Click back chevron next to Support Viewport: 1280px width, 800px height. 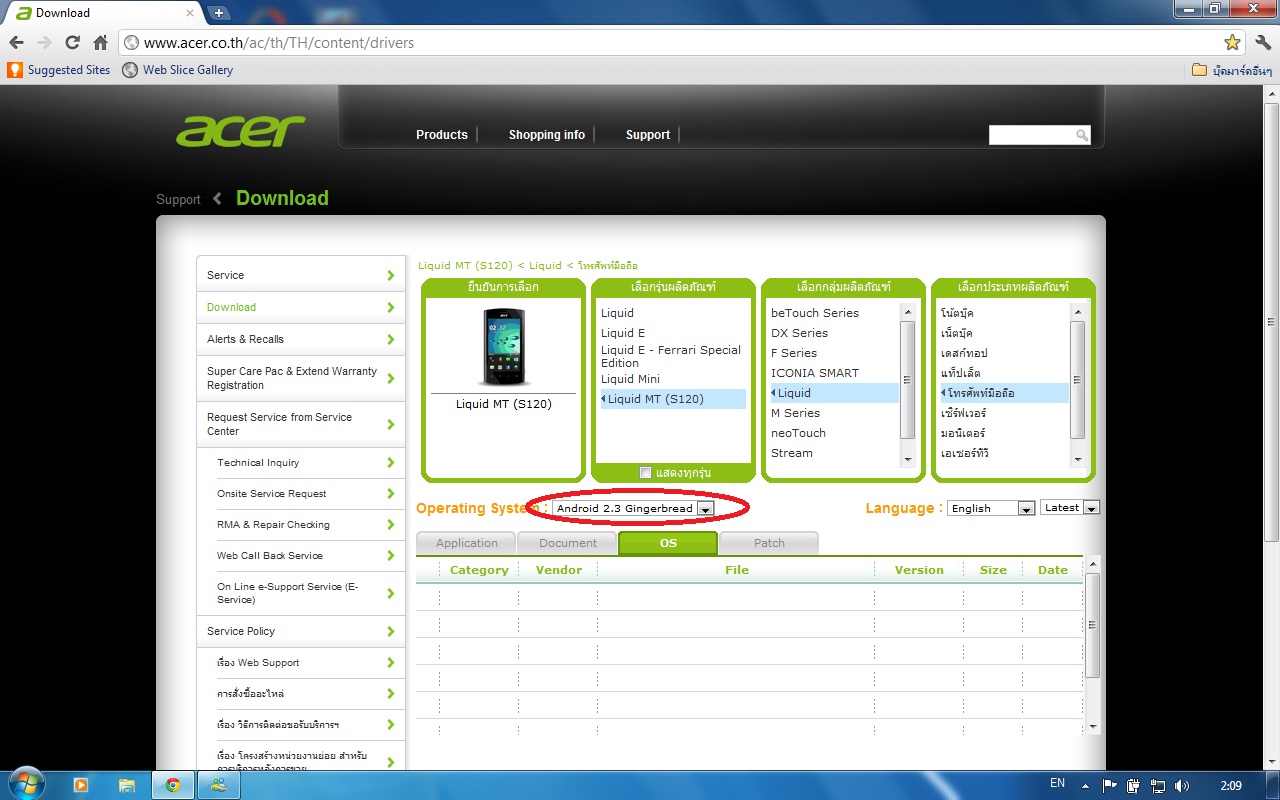[217, 199]
